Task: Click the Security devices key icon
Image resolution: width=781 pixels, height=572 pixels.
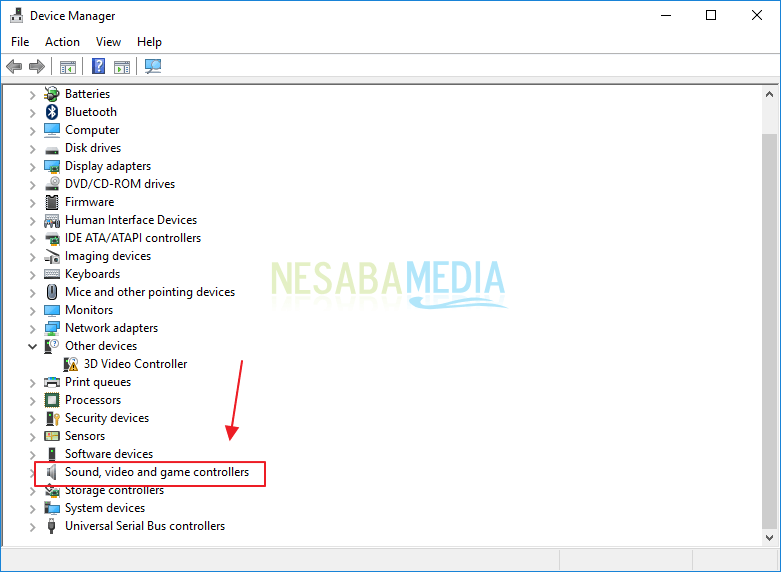Action: [52, 418]
